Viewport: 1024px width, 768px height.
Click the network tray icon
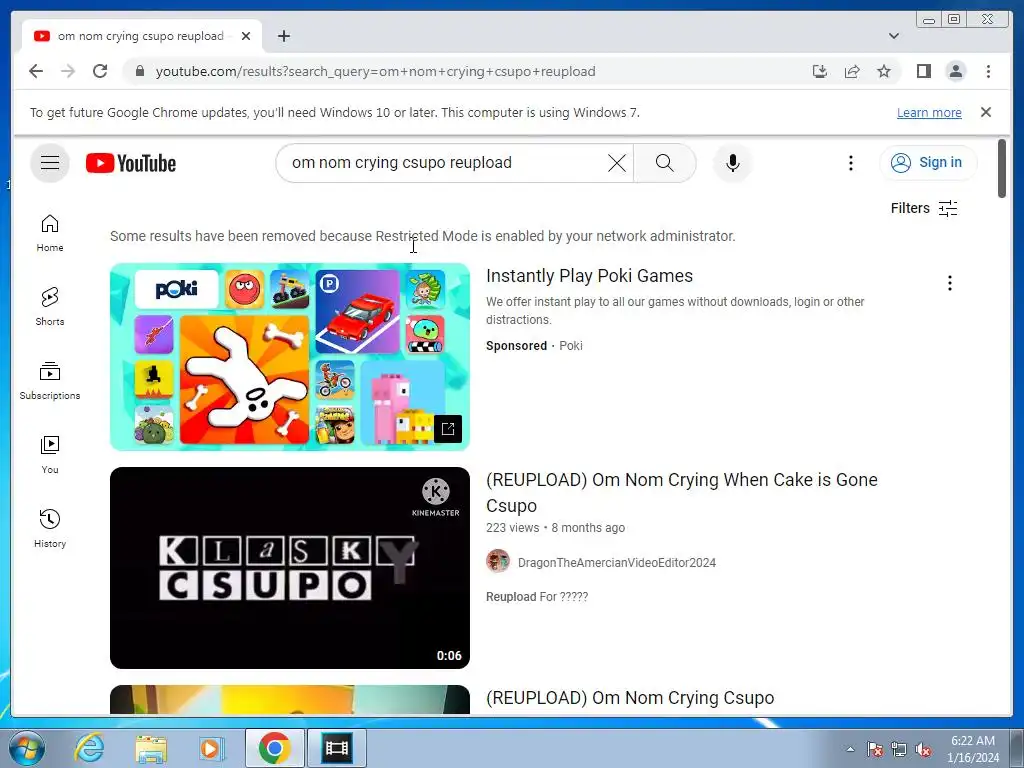pos(899,749)
